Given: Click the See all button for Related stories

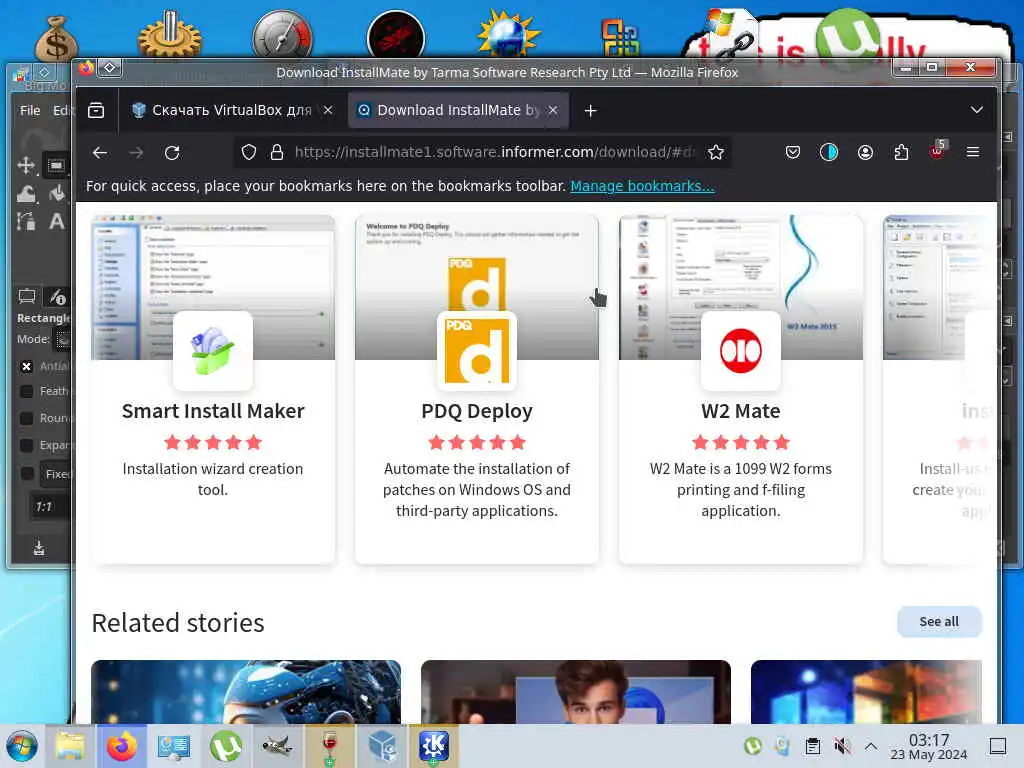Looking at the screenshot, I should click(x=939, y=622).
